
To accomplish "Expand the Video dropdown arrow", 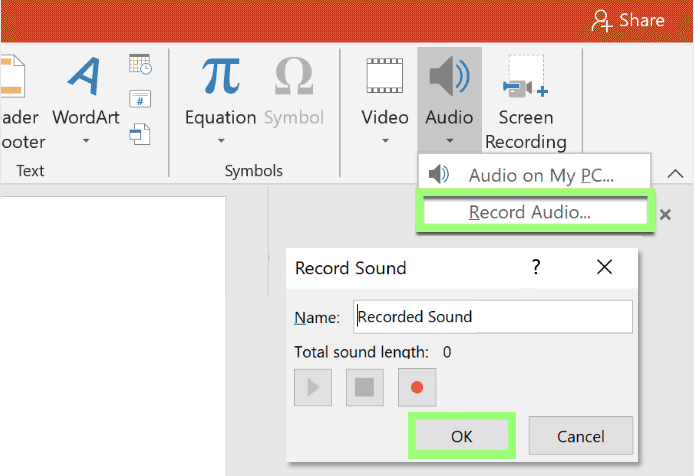I will 385,141.
